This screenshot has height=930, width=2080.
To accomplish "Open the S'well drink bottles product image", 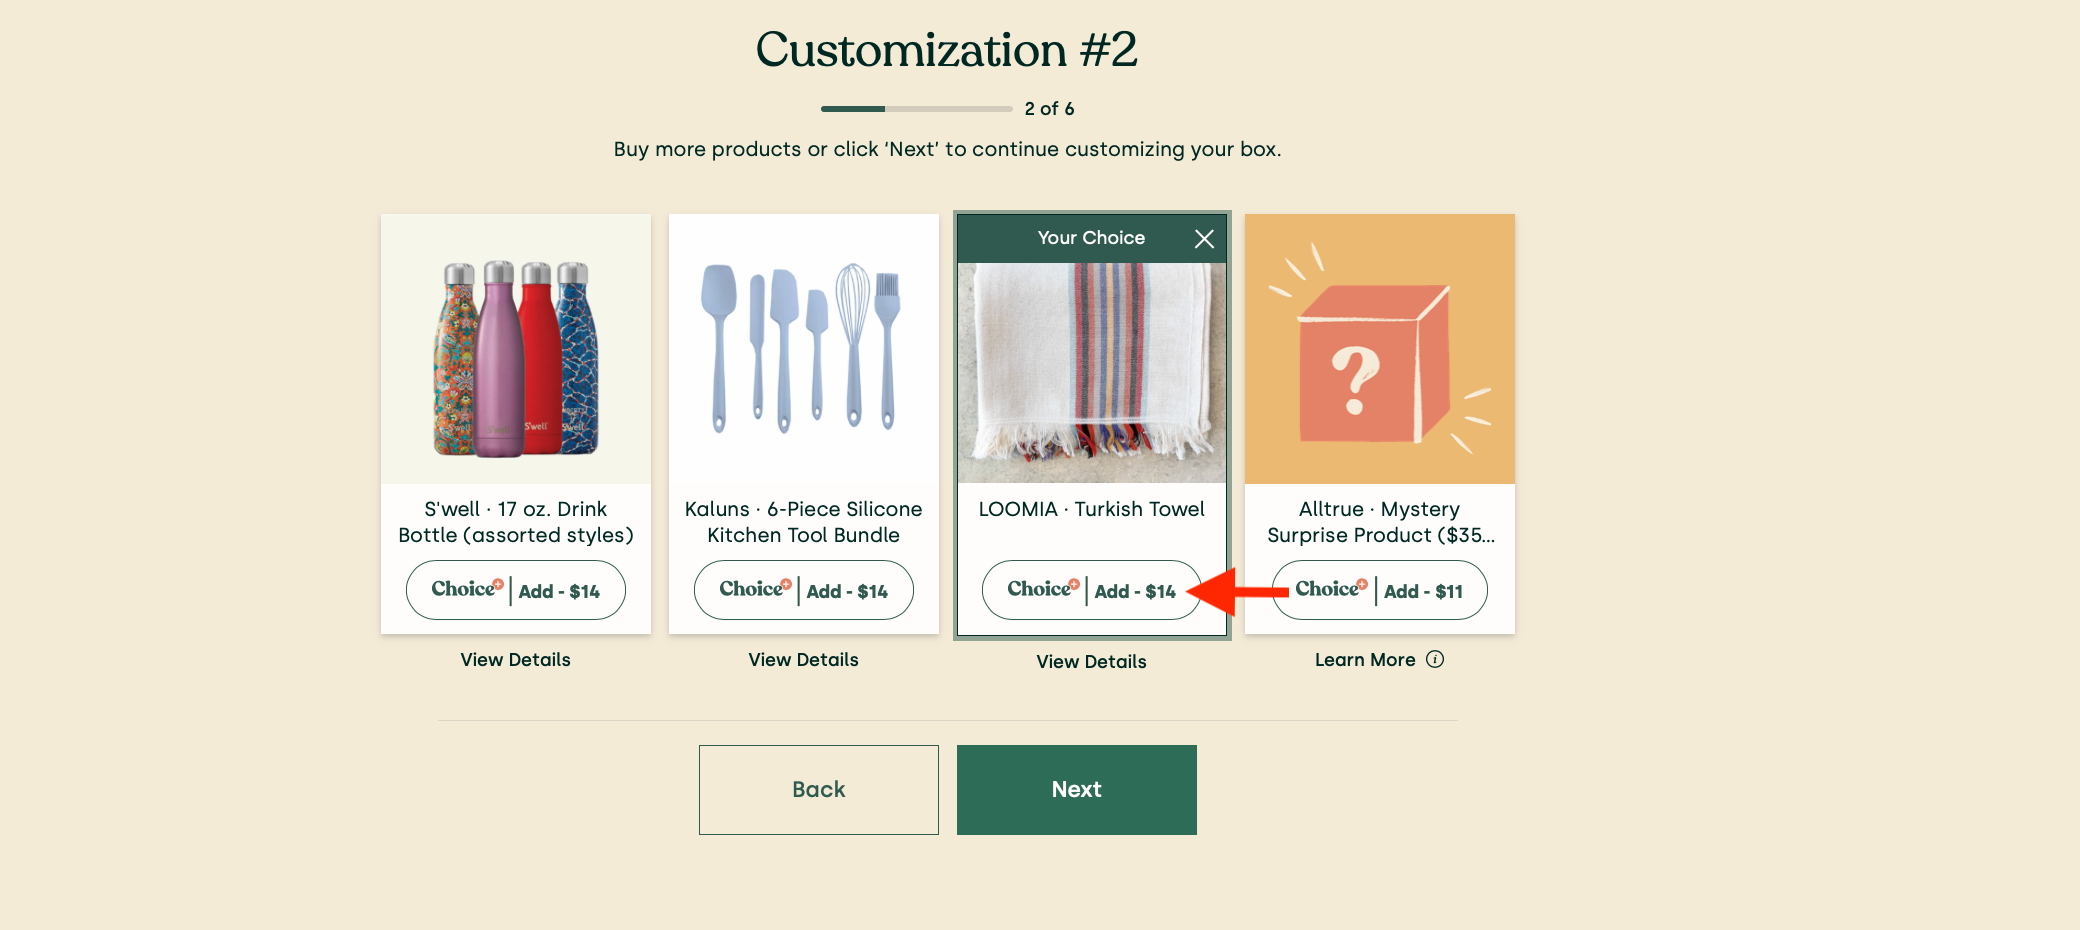I will (516, 349).
